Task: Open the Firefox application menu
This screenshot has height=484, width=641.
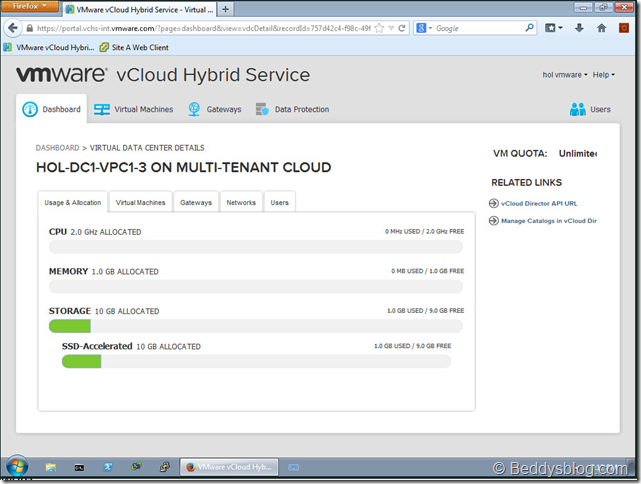Action: [x=29, y=6]
